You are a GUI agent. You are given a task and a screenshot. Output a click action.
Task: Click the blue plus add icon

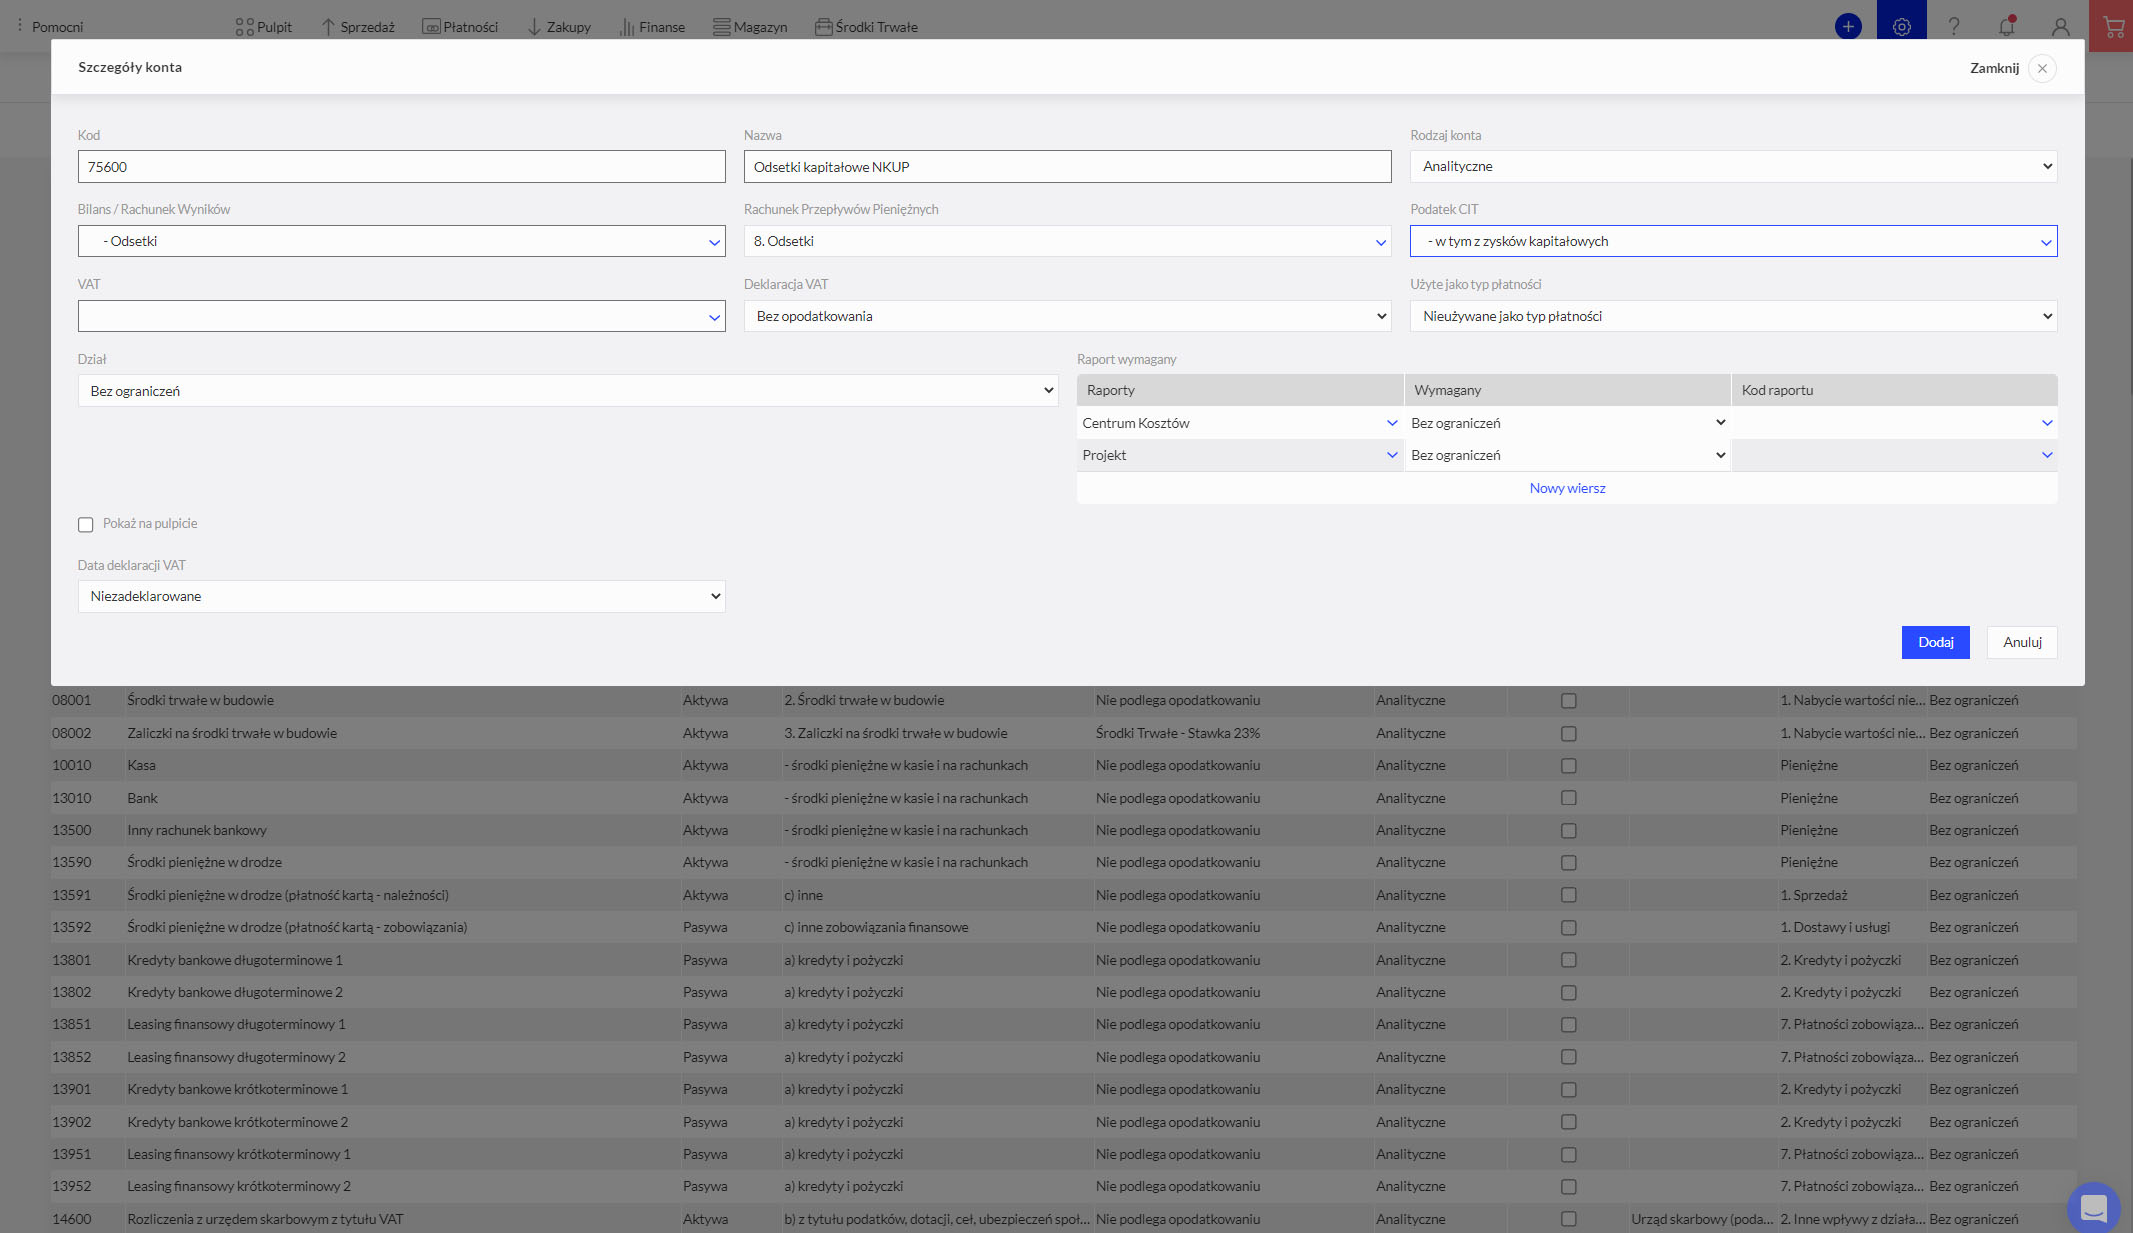click(x=1848, y=27)
